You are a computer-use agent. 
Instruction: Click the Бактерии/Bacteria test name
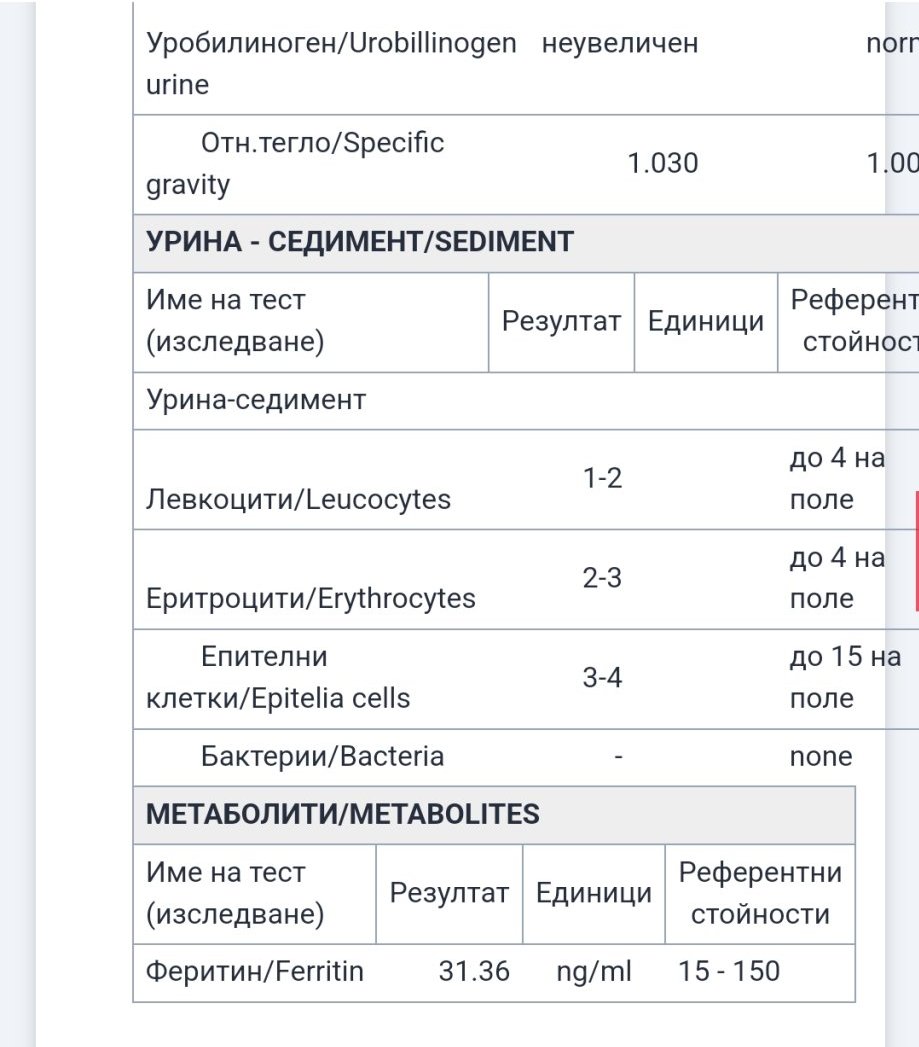pyautogui.click(x=322, y=757)
